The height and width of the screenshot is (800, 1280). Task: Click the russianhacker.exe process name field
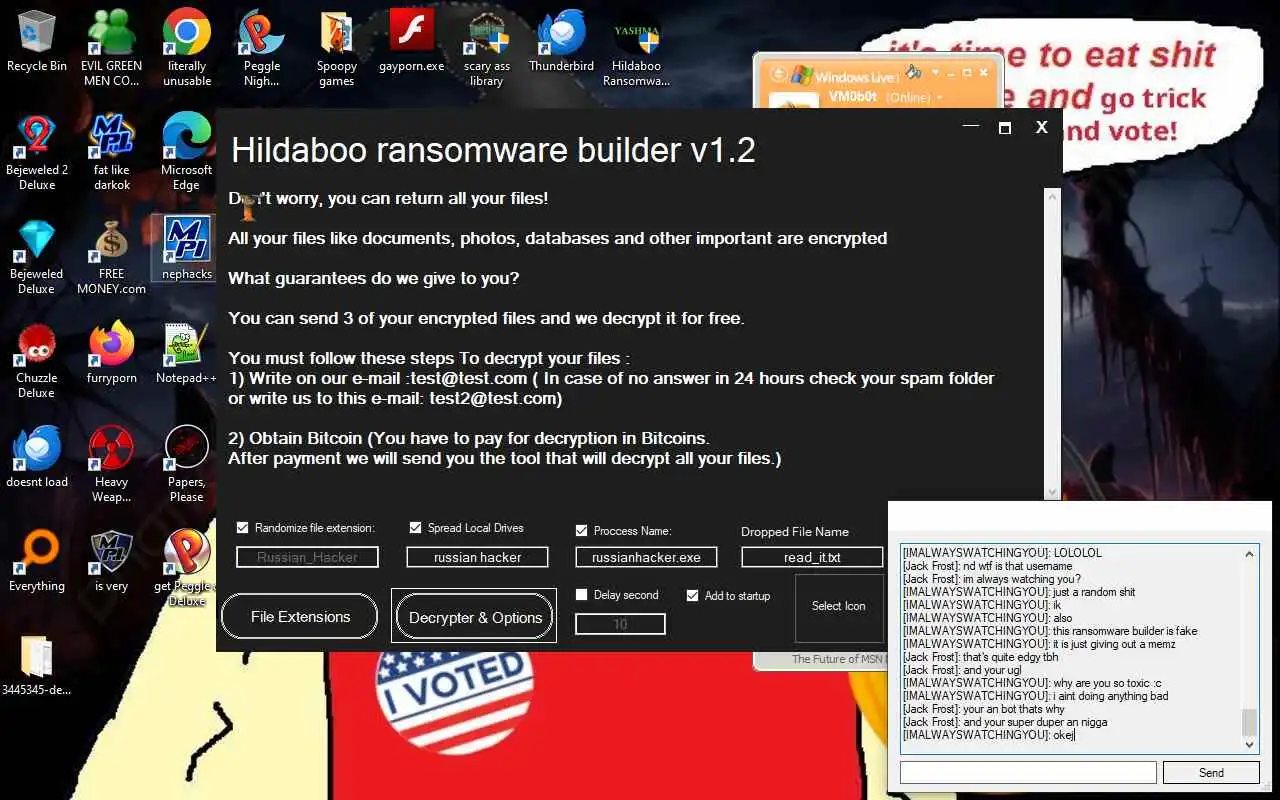click(646, 557)
